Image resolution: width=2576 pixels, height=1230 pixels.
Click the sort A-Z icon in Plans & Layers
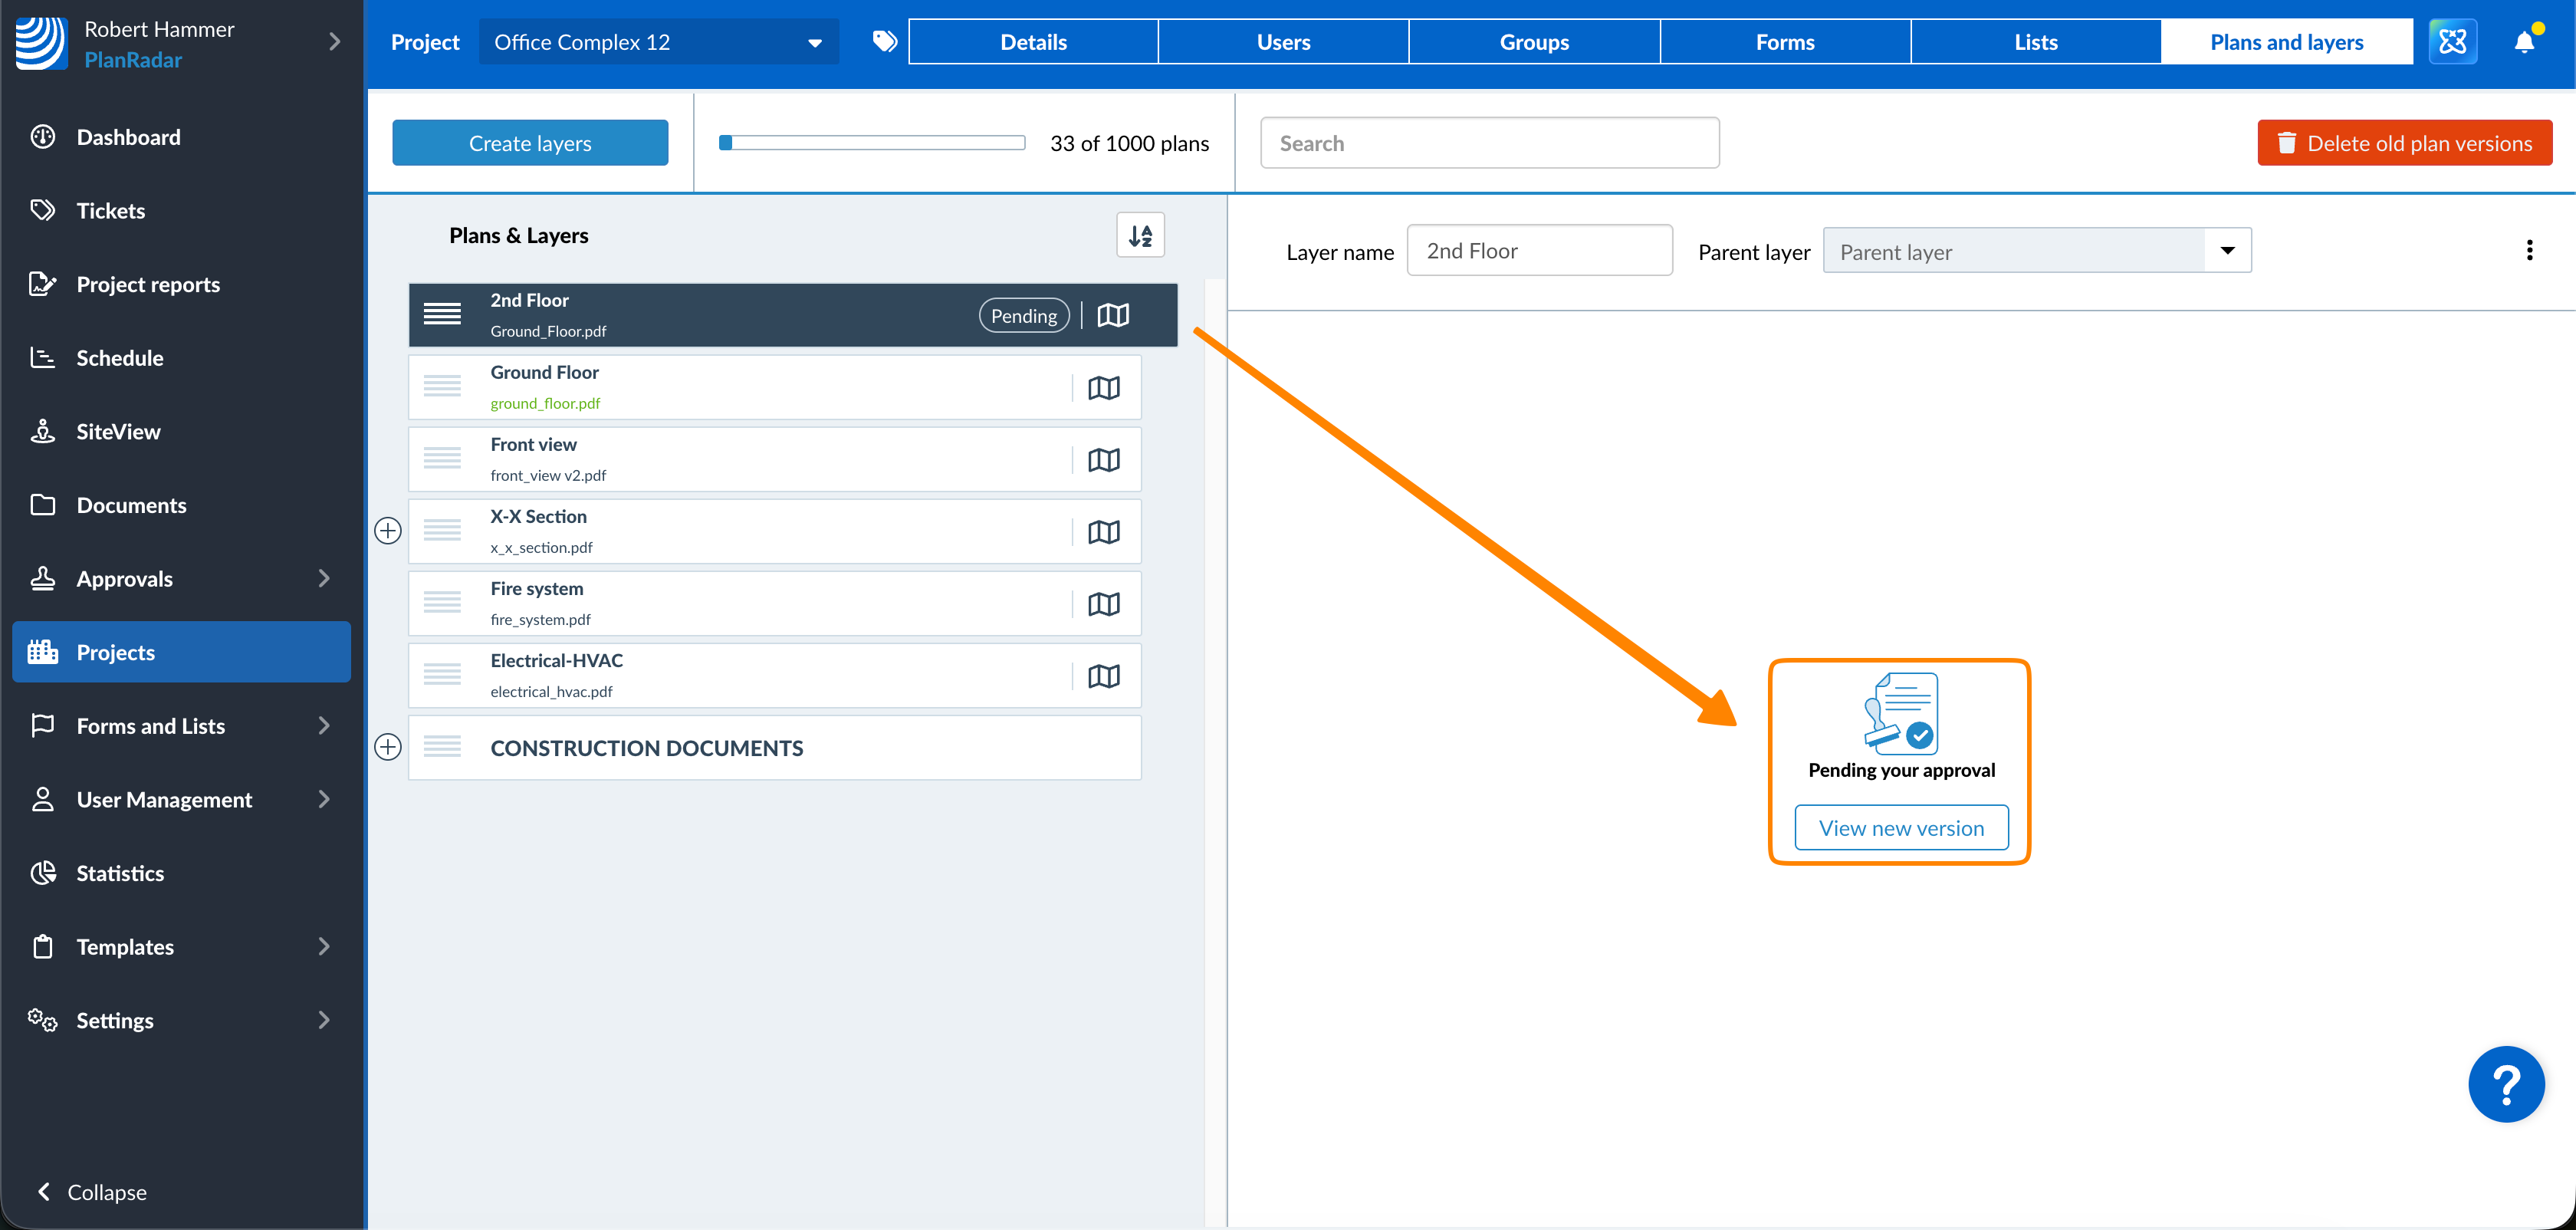1140,236
